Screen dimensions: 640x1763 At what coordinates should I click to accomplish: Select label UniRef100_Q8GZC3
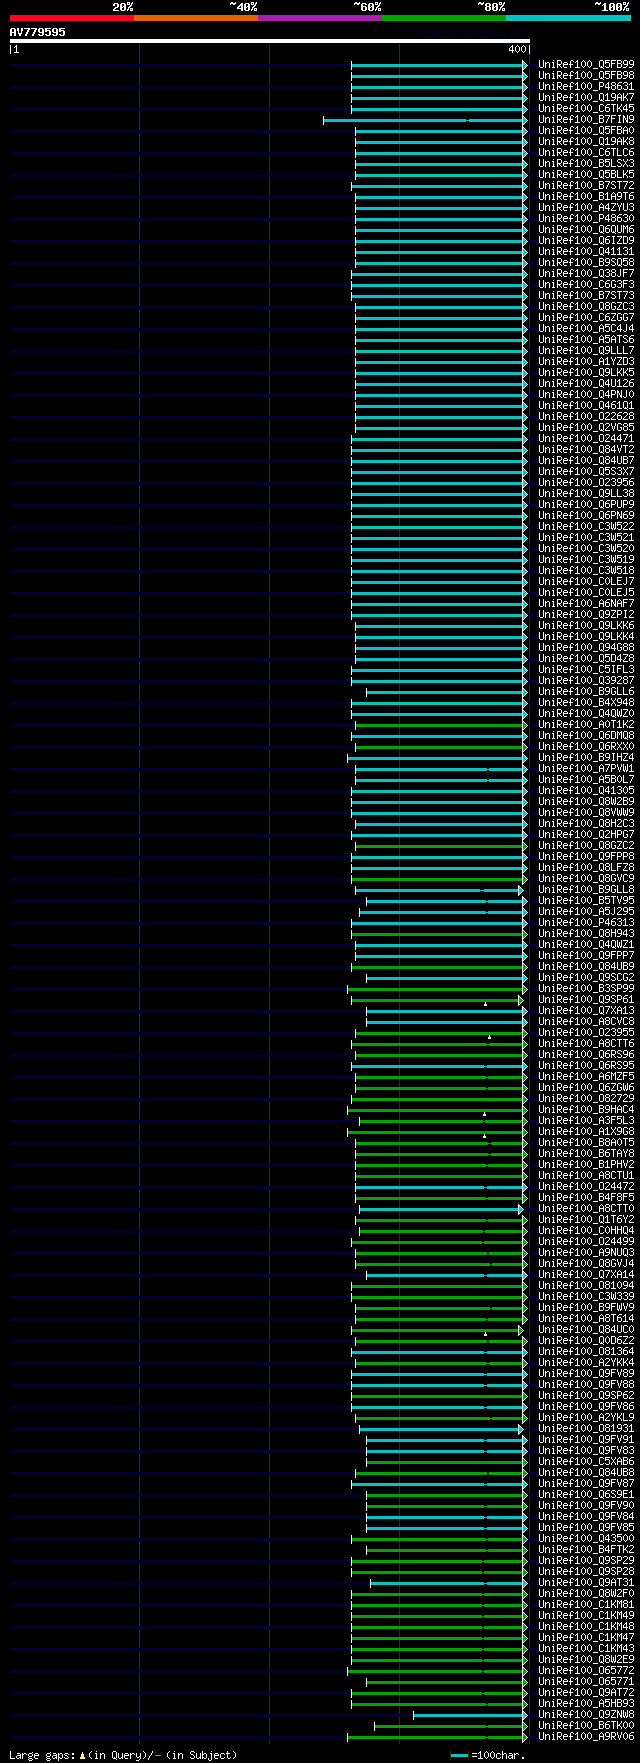click(586, 306)
